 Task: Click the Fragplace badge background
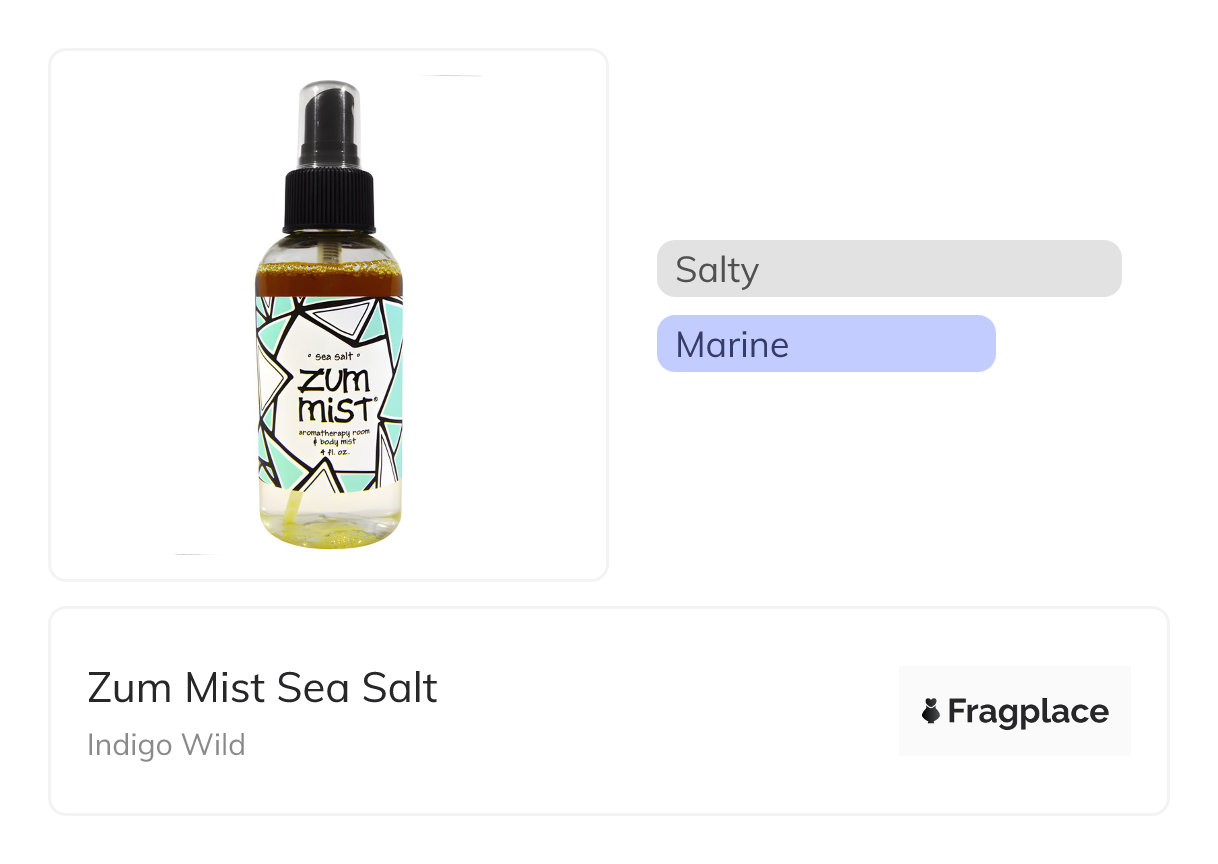coord(1014,680)
